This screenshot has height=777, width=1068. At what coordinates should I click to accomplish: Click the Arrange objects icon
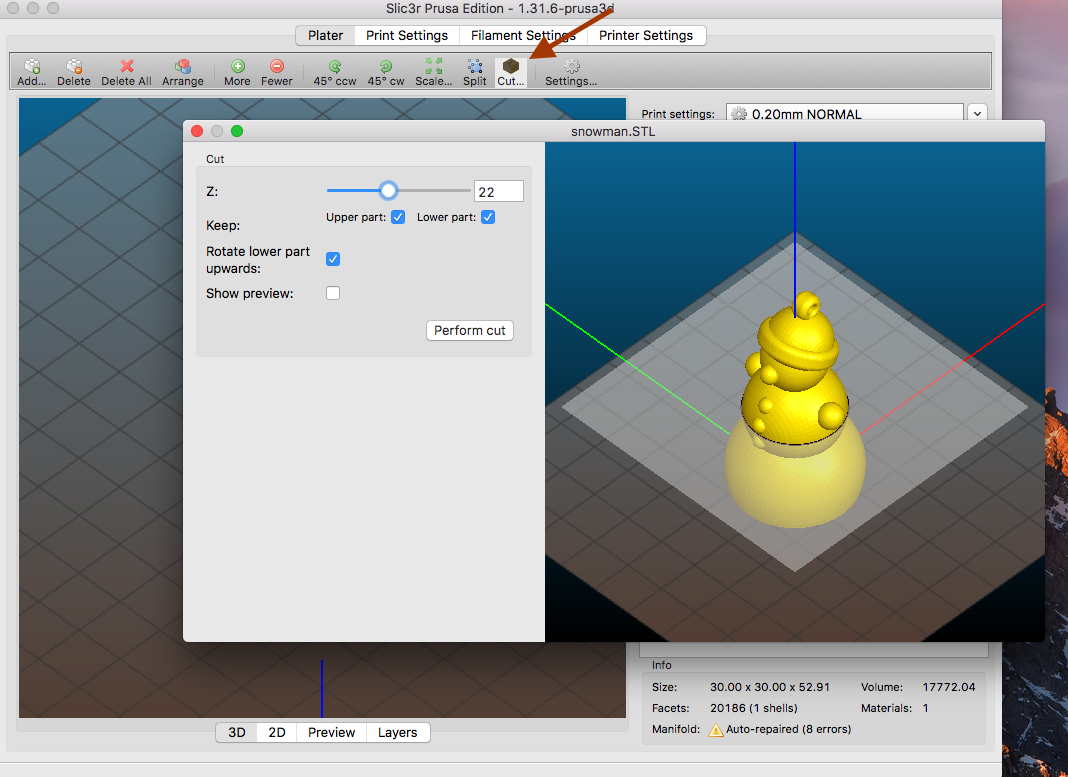(x=182, y=67)
